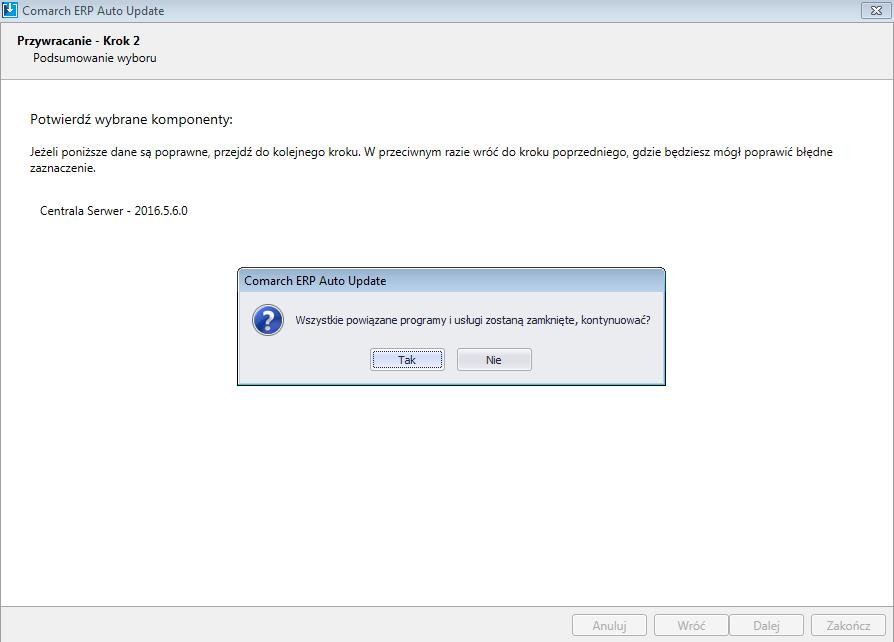Viewport: 894px width, 642px height.
Task: Confirm by clicking the Tak button
Action: pyautogui.click(x=407, y=360)
